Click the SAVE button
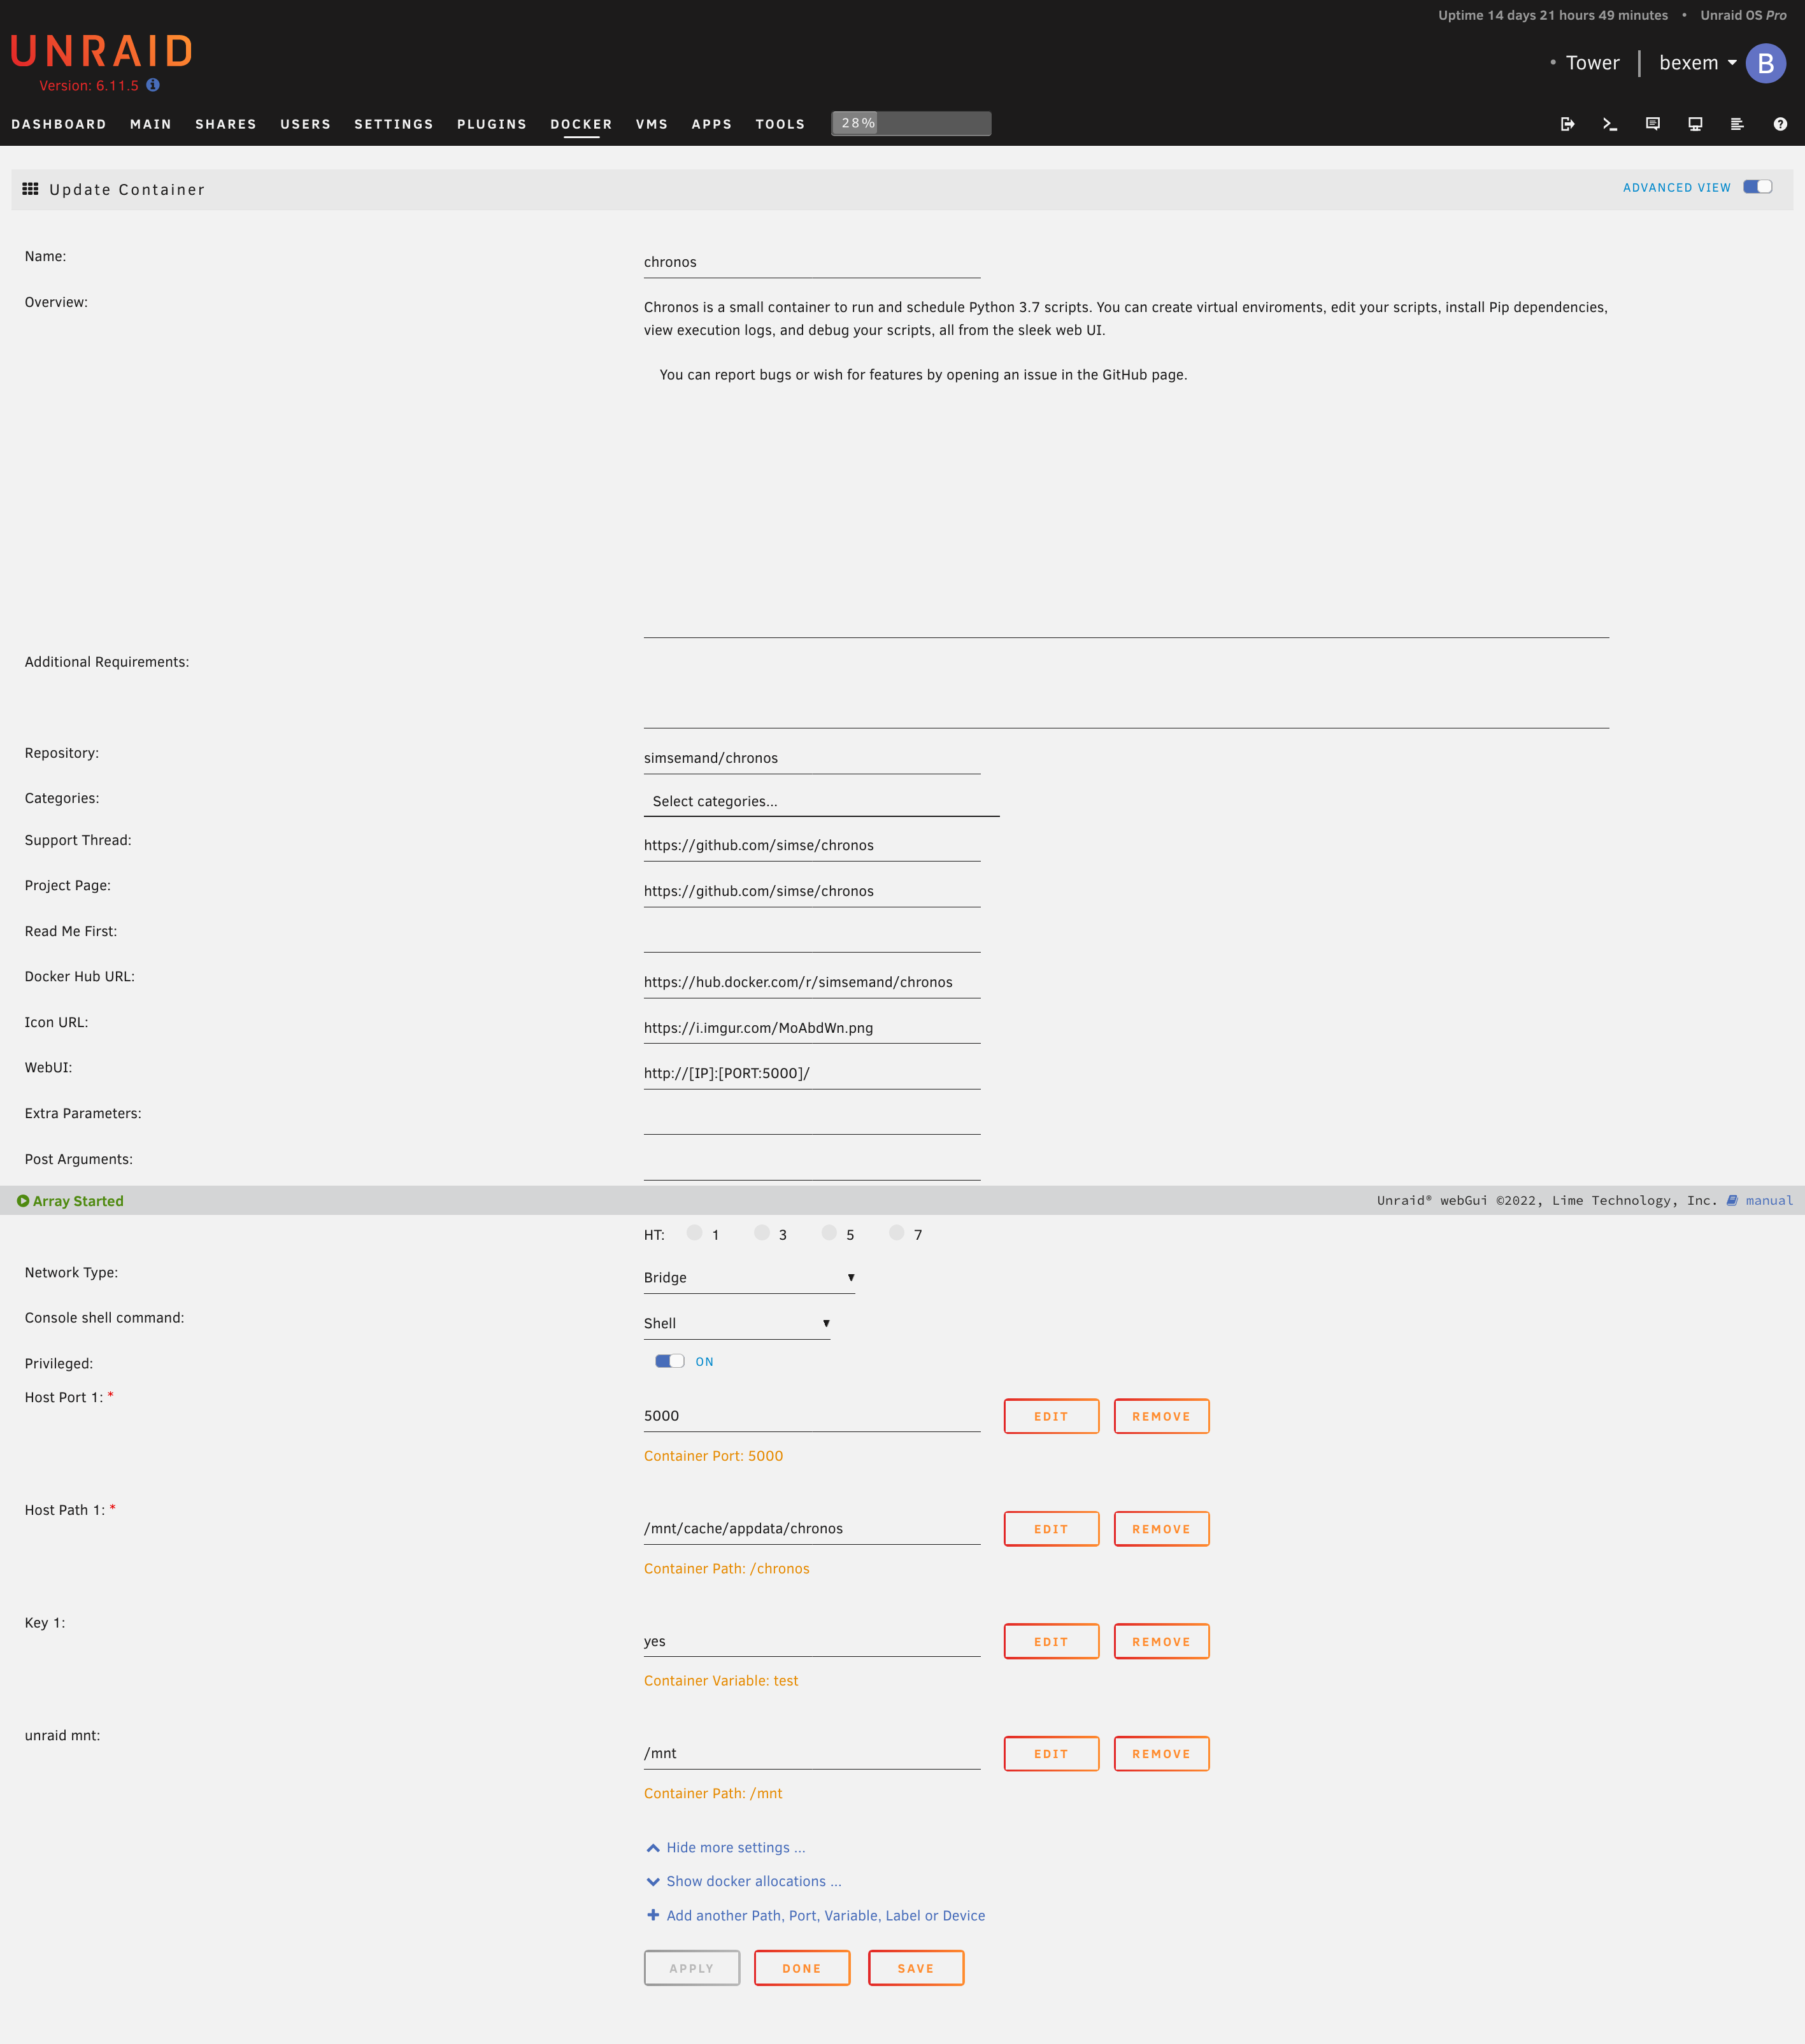The image size is (1805, 2044). (x=915, y=1967)
